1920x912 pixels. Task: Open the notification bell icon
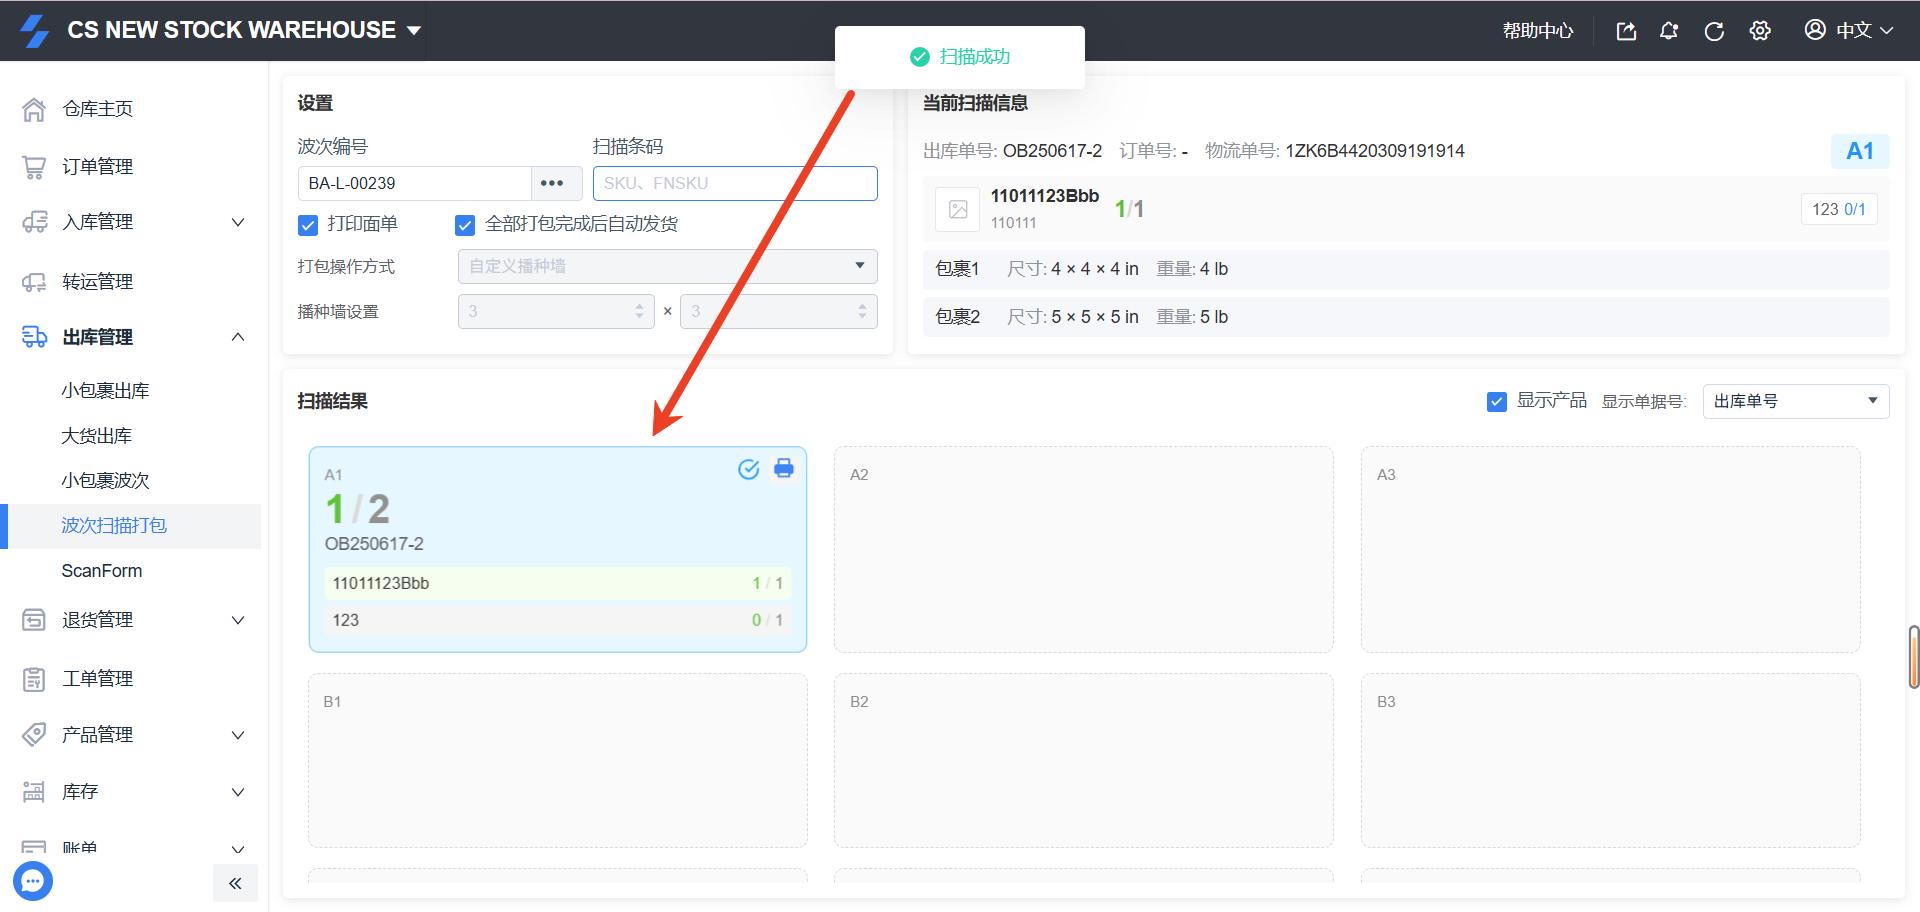pos(1669,31)
